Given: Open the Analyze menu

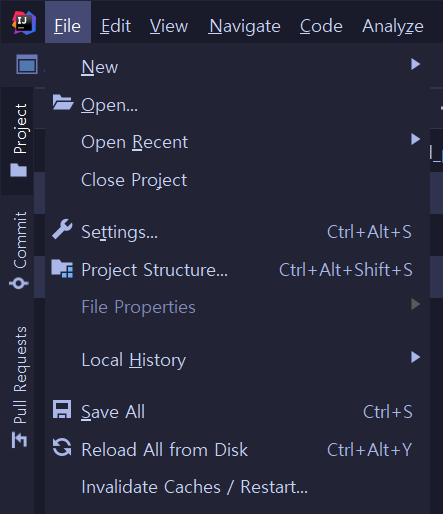Looking at the screenshot, I should pyautogui.click(x=393, y=26).
